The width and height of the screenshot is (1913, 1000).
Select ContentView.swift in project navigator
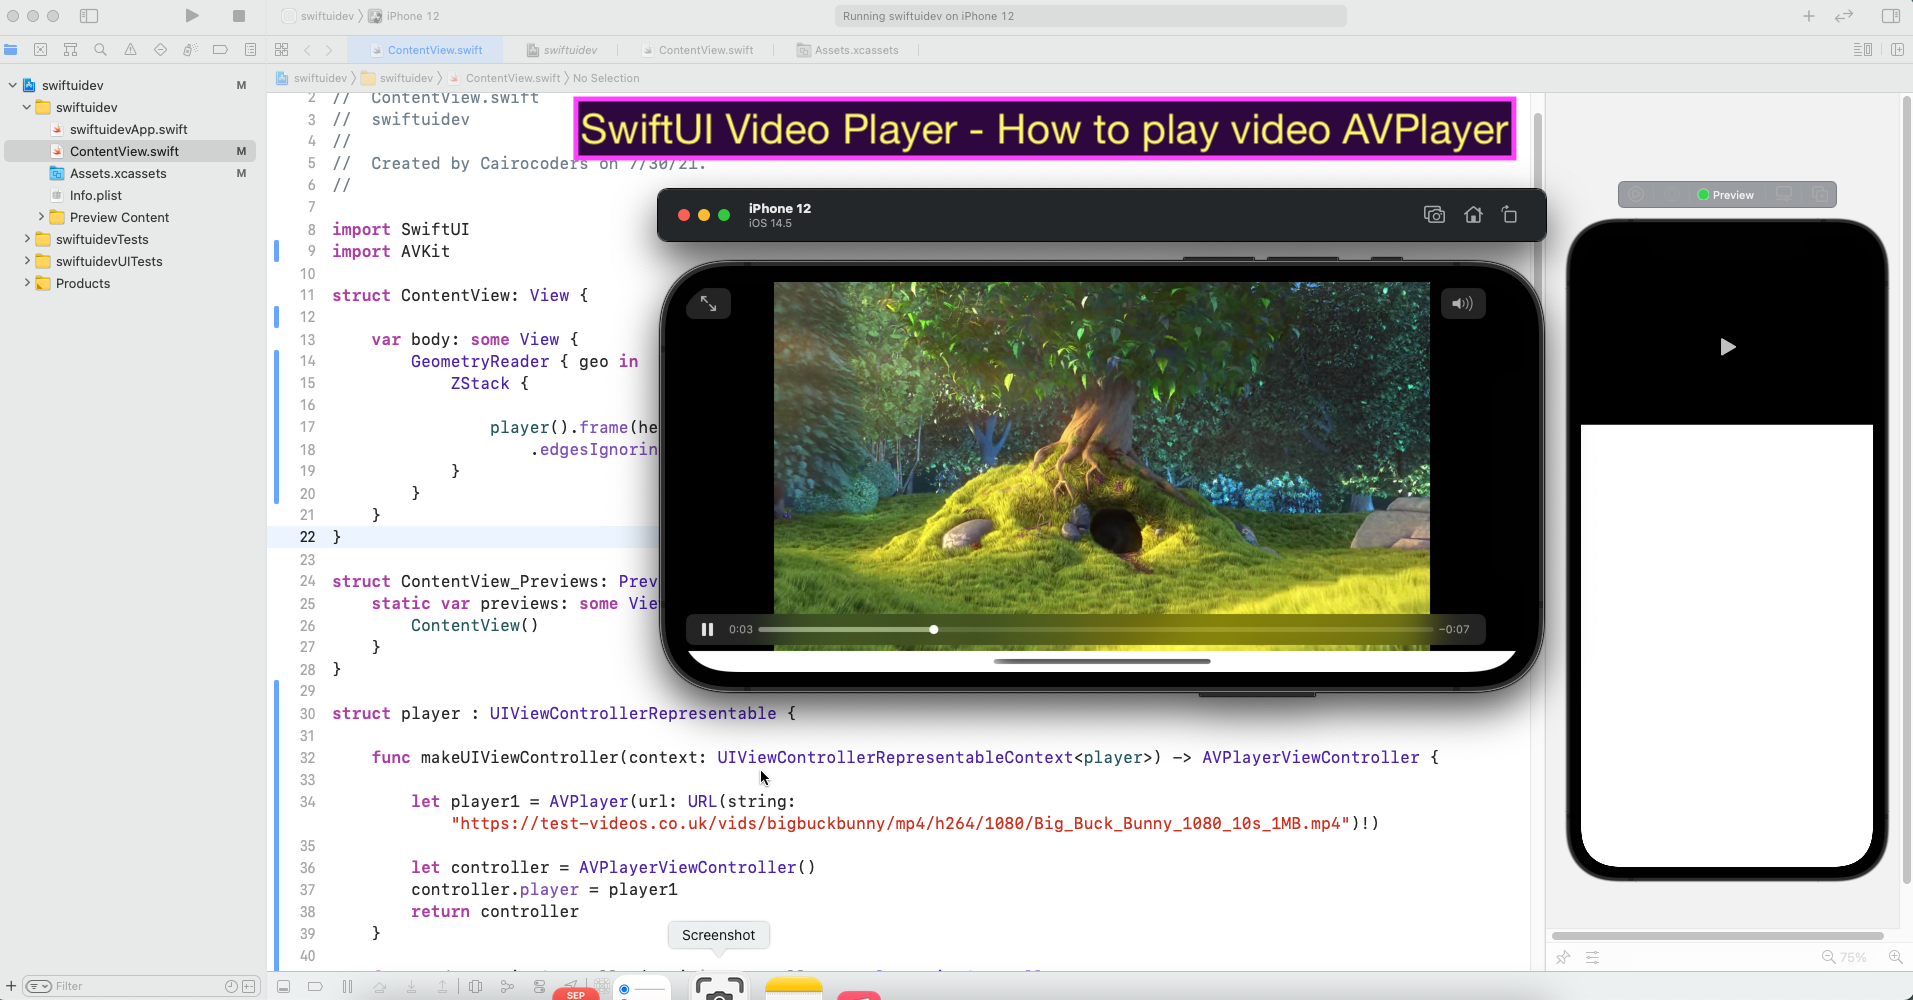coord(130,151)
